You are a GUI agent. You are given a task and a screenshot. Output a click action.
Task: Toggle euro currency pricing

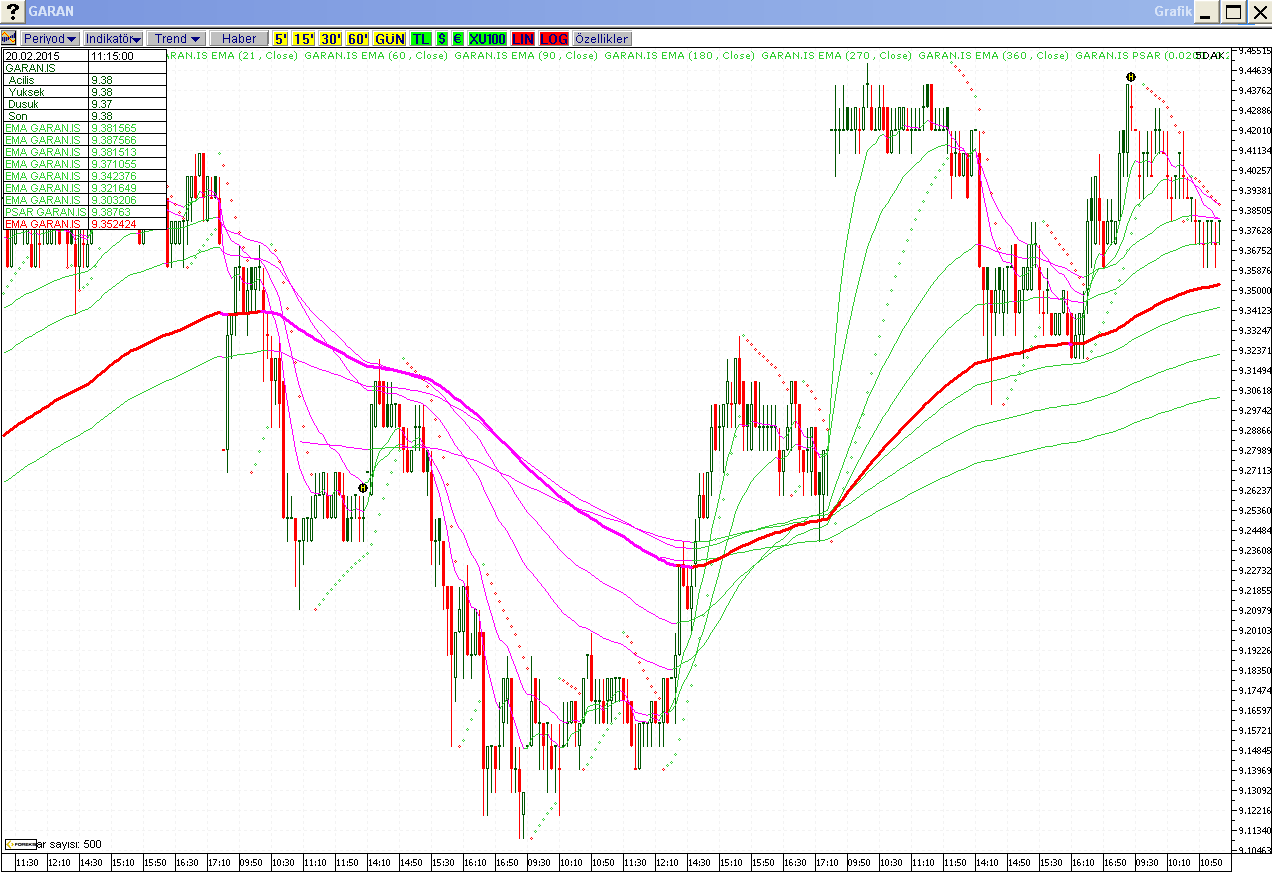pyautogui.click(x=457, y=38)
